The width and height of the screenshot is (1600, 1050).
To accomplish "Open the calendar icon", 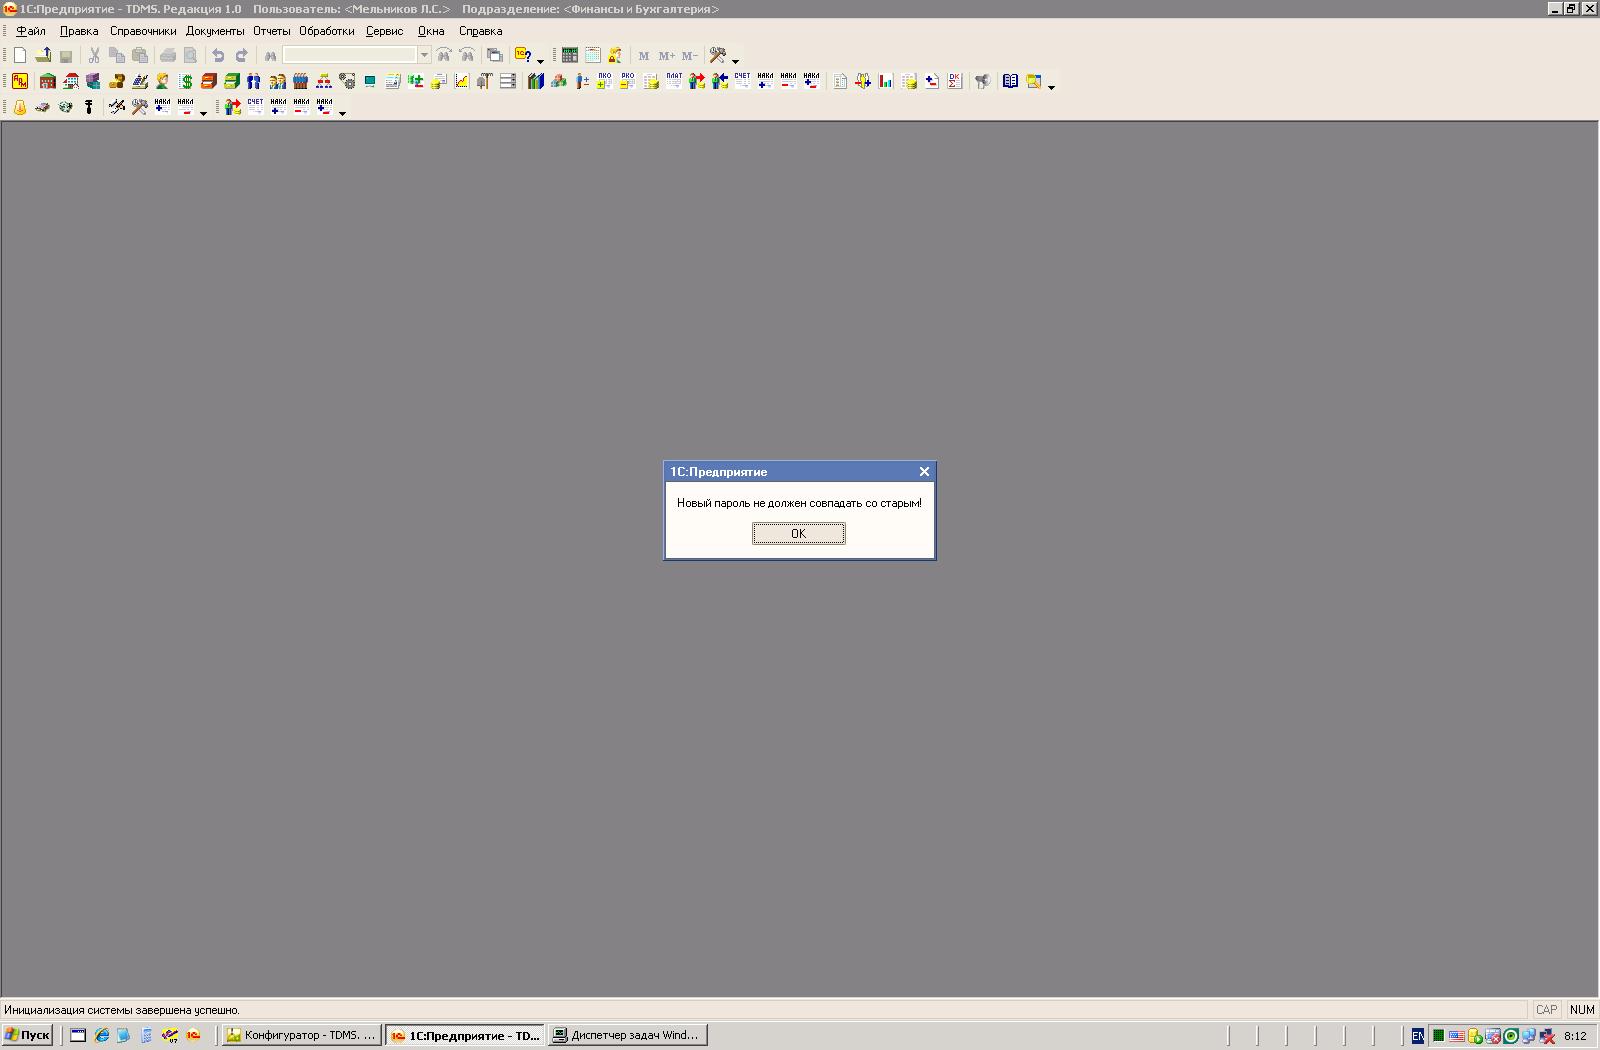I will 593,55.
